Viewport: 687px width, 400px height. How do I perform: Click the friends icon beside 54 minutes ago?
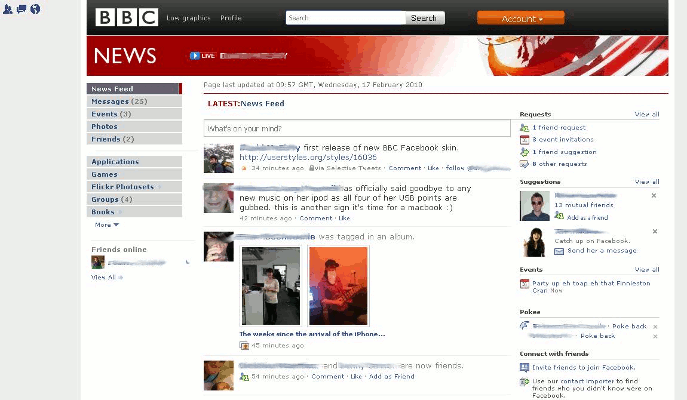244,376
